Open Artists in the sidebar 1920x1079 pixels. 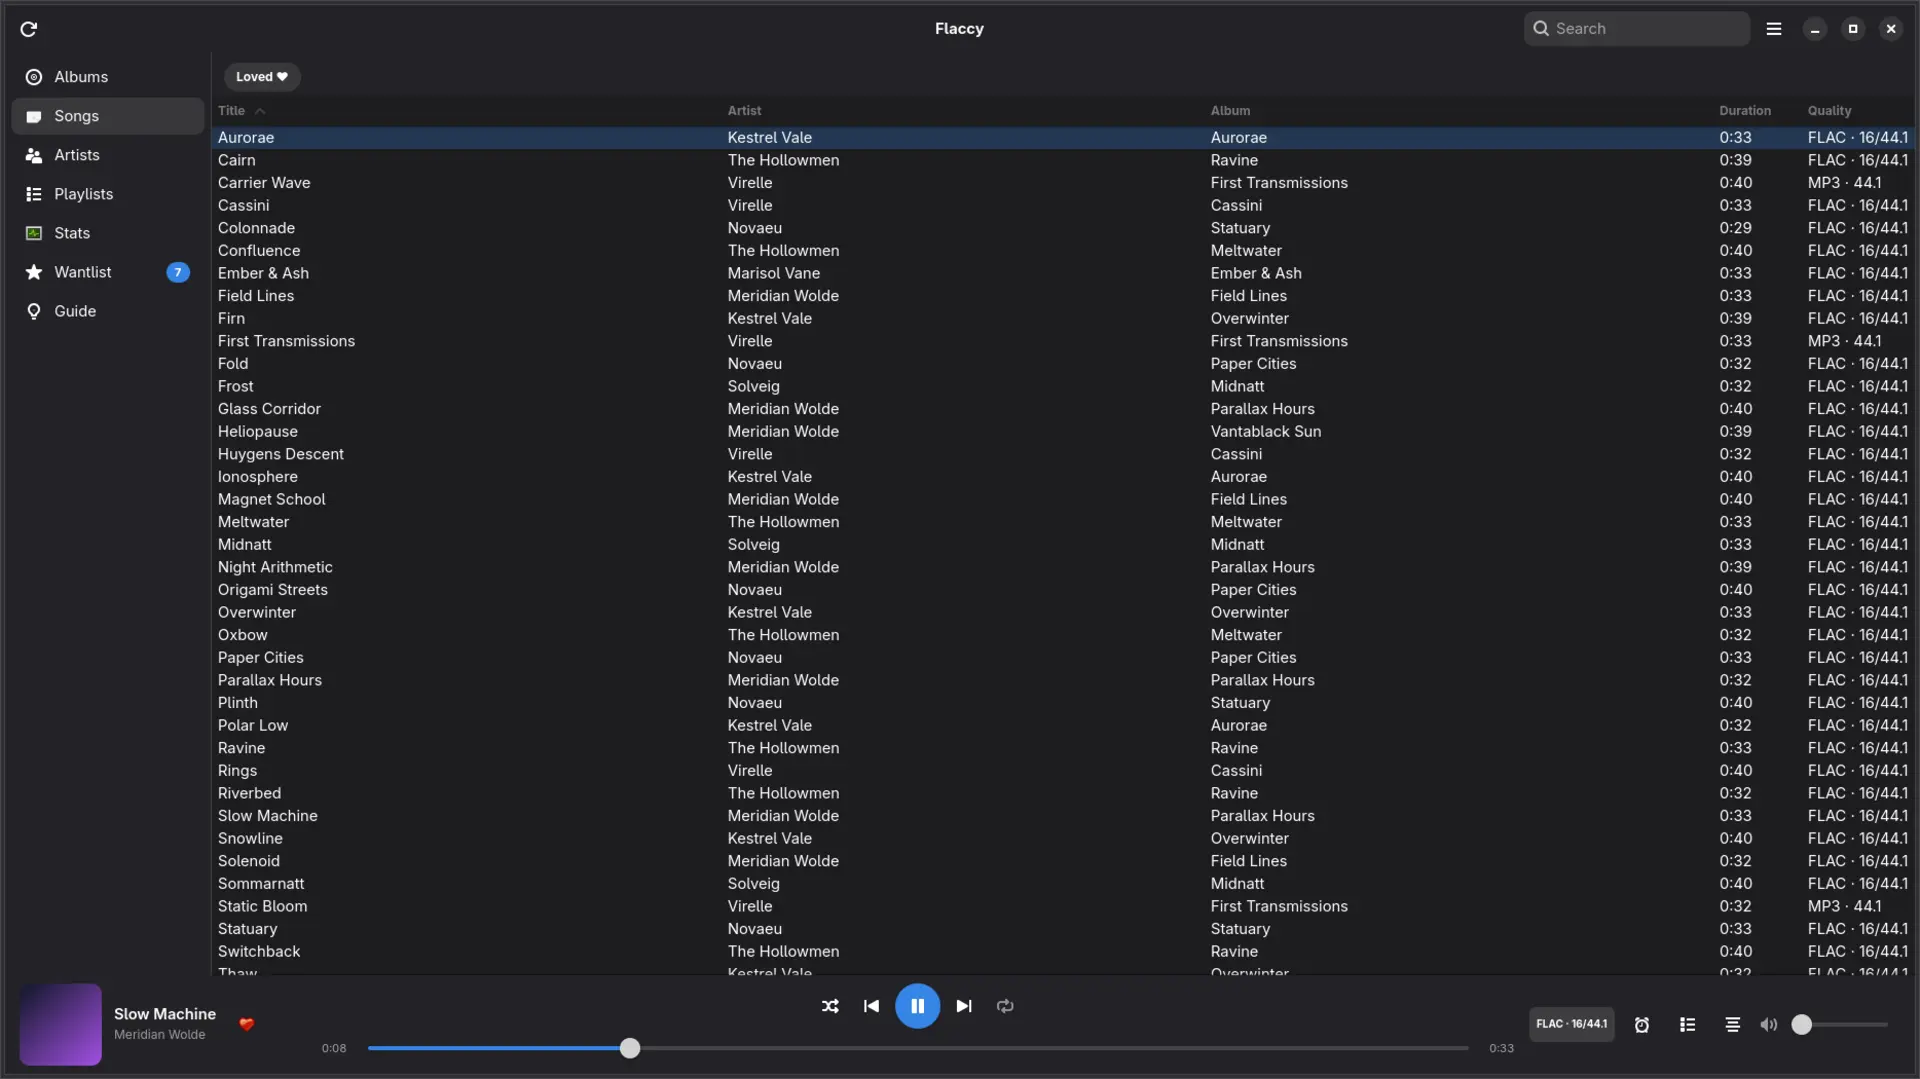(108, 155)
